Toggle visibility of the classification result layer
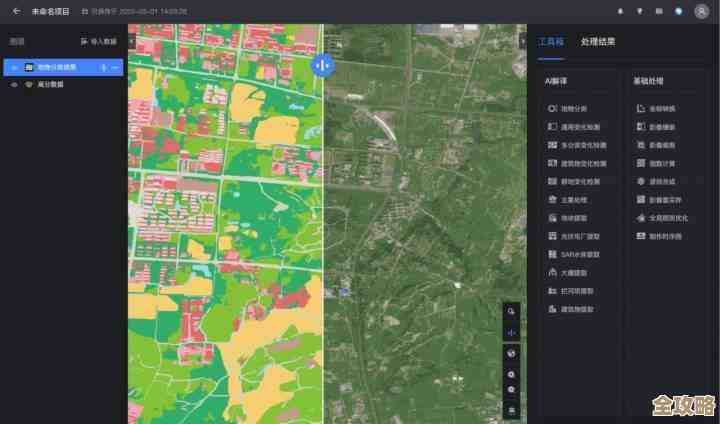The image size is (720, 424). click(x=14, y=67)
